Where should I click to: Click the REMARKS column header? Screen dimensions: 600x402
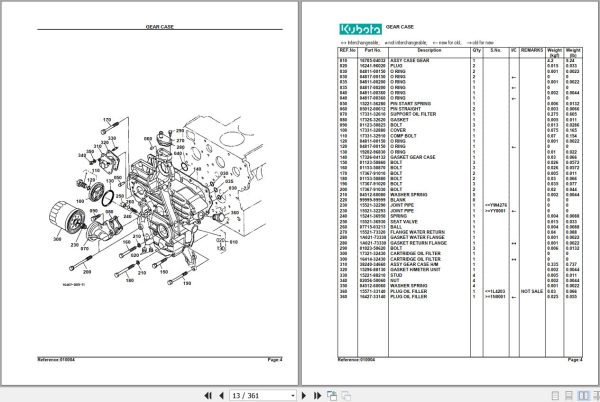pyautogui.click(x=532, y=50)
